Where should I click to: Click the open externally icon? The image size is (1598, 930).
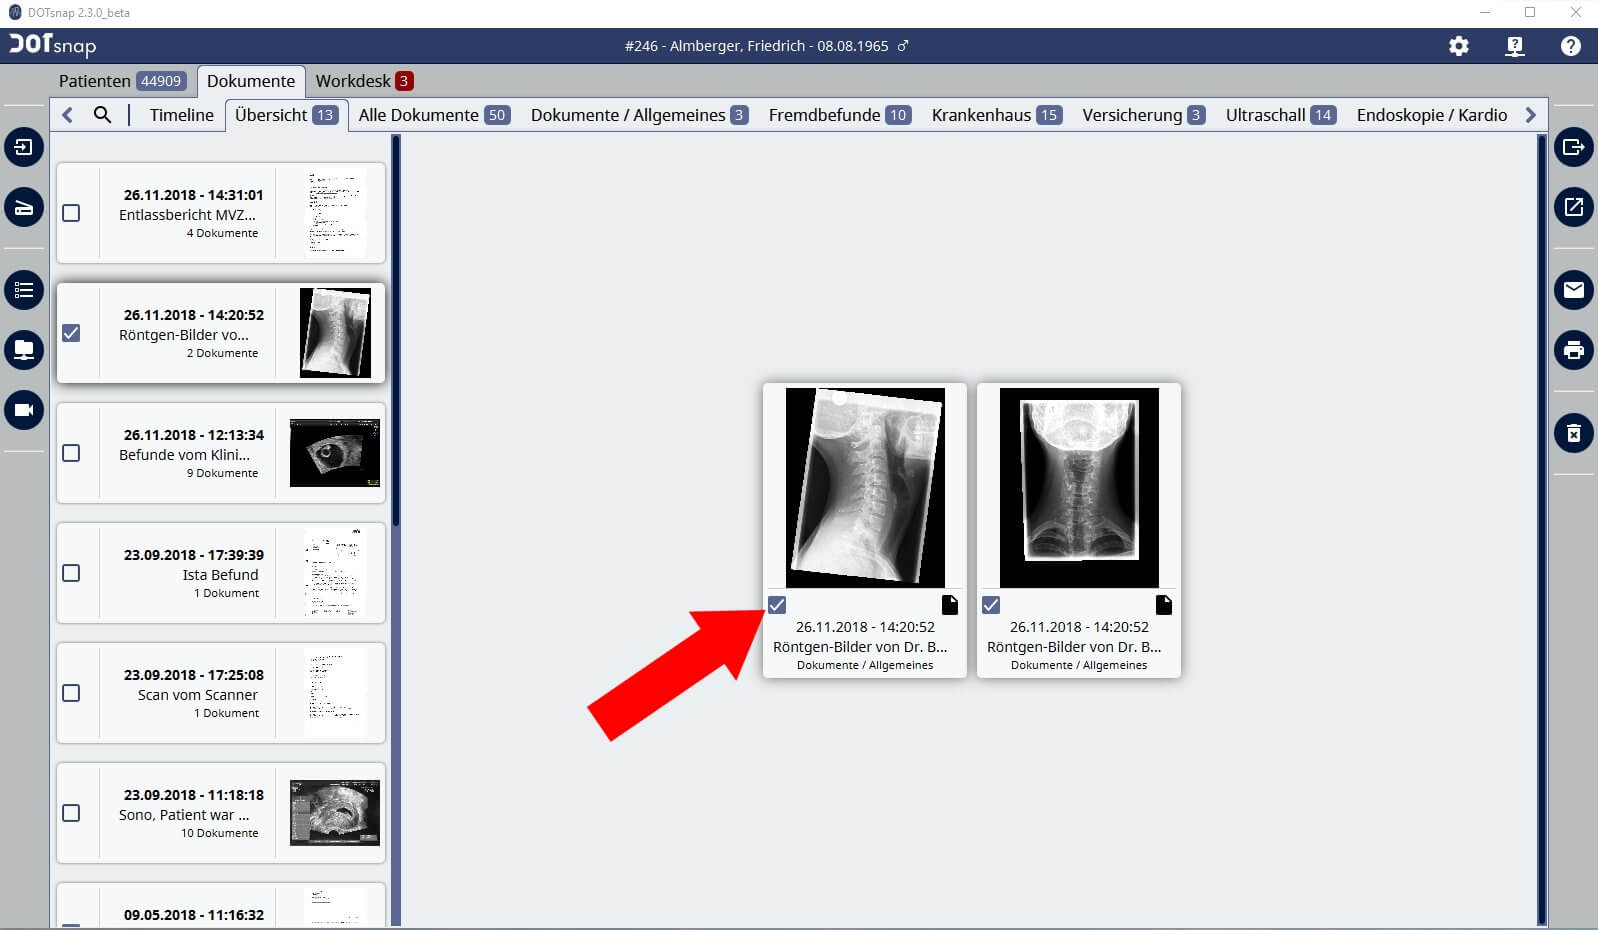click(1573, 207)
